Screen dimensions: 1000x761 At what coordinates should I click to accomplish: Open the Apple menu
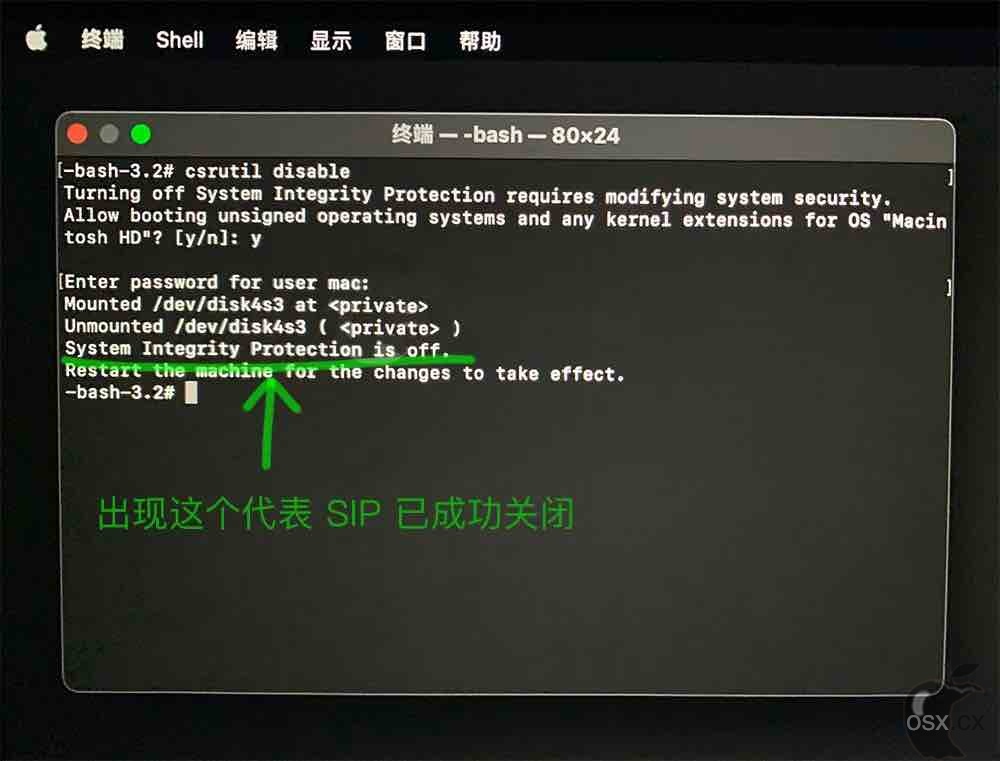point(36,38)
